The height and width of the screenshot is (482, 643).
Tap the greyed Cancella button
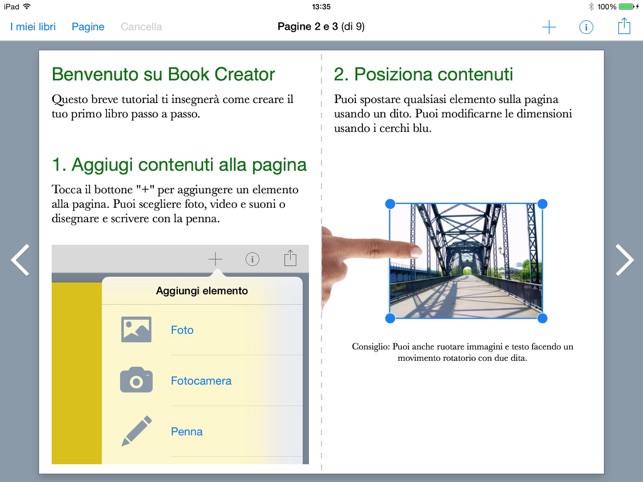(x=141, y=27)
